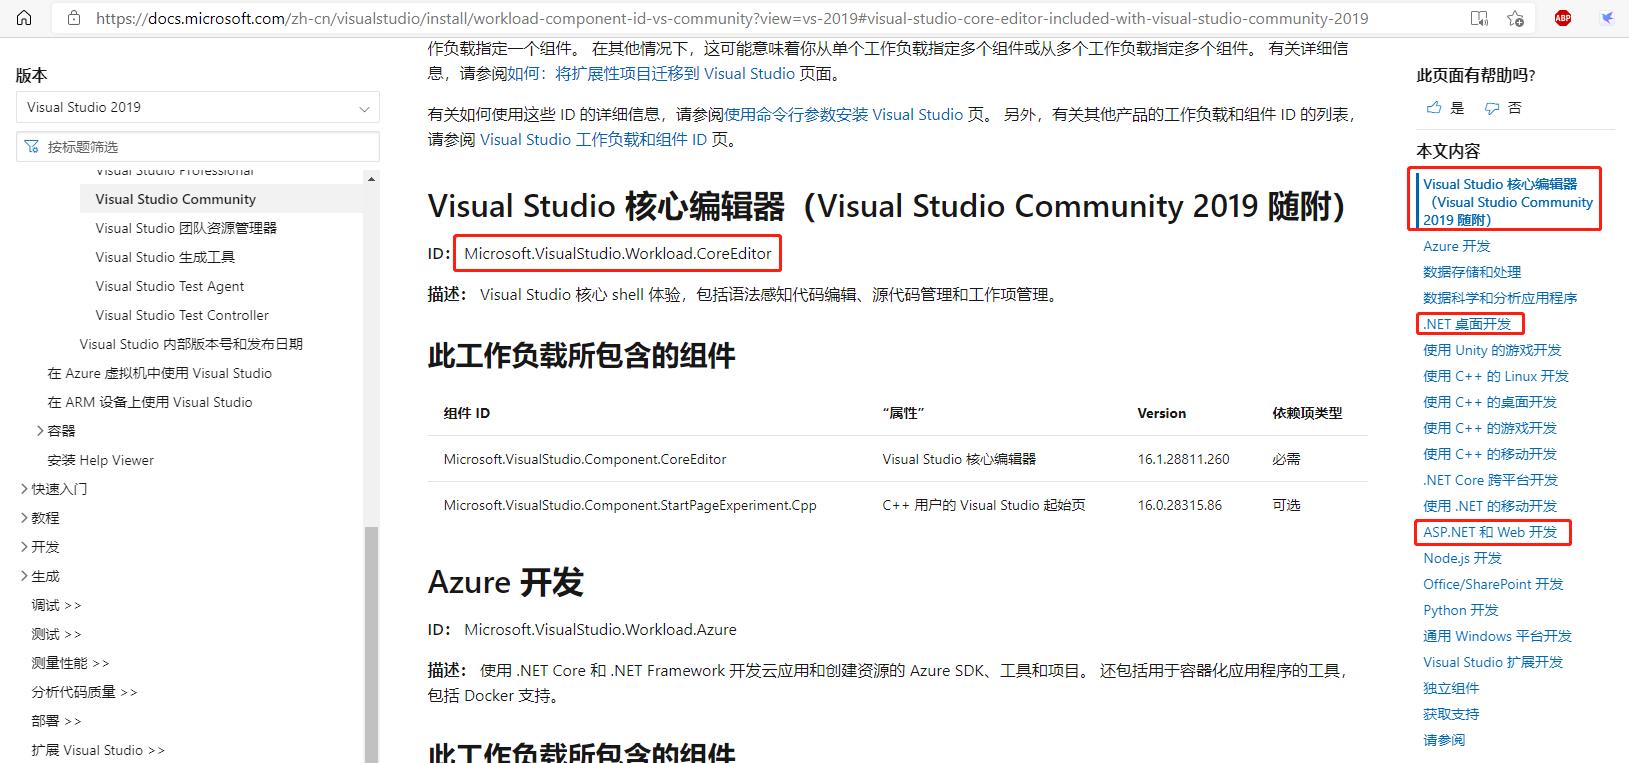
Task: Open 在 ARM 设备上使用 Visual Studio
Action: [150, 402]
